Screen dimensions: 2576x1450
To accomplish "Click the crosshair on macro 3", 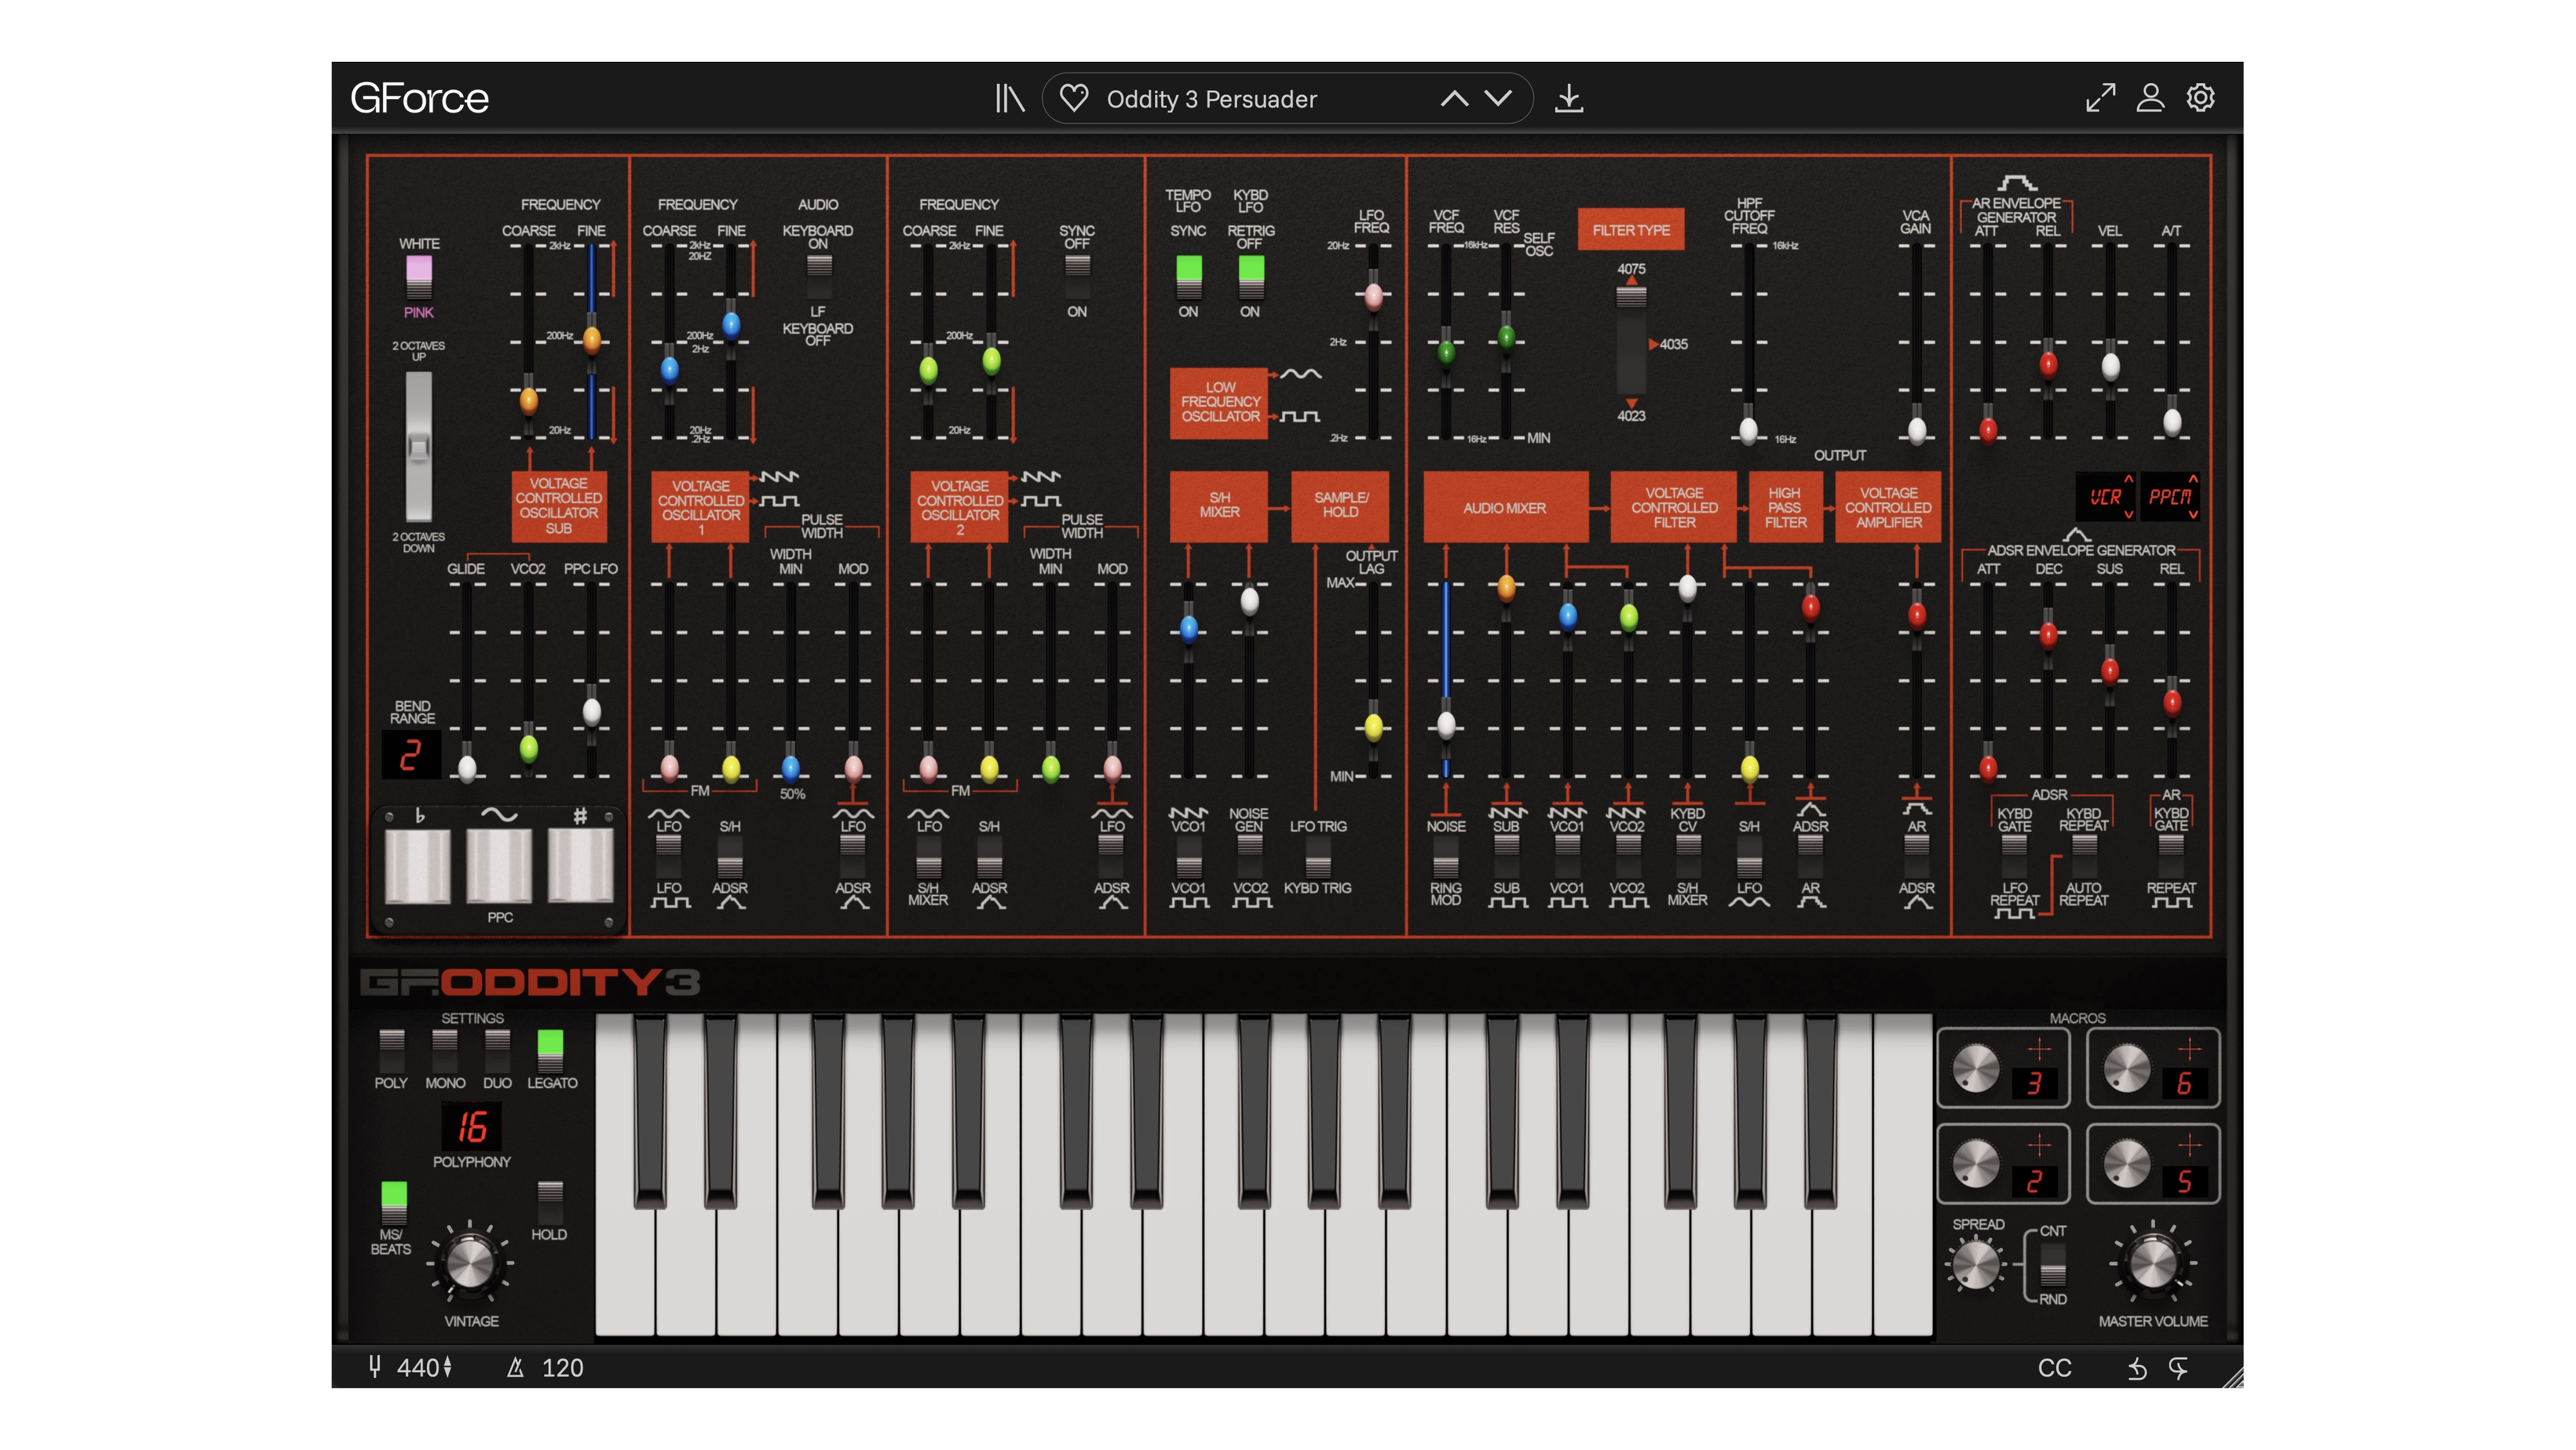I will click(2039, 1049).
